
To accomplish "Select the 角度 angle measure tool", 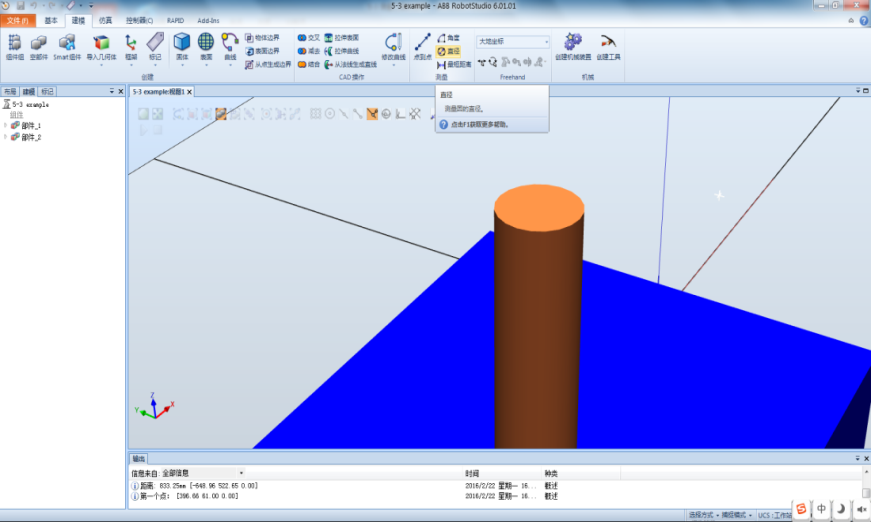I will point(448,38).
